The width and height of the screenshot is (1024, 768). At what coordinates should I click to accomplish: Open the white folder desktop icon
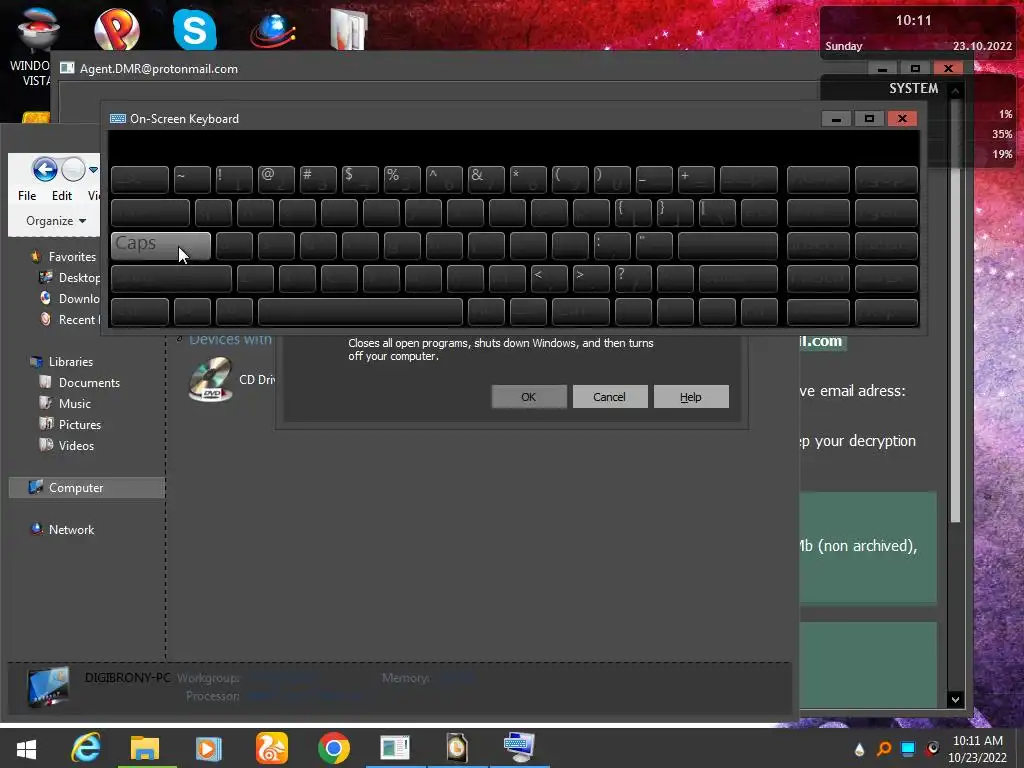349,29
